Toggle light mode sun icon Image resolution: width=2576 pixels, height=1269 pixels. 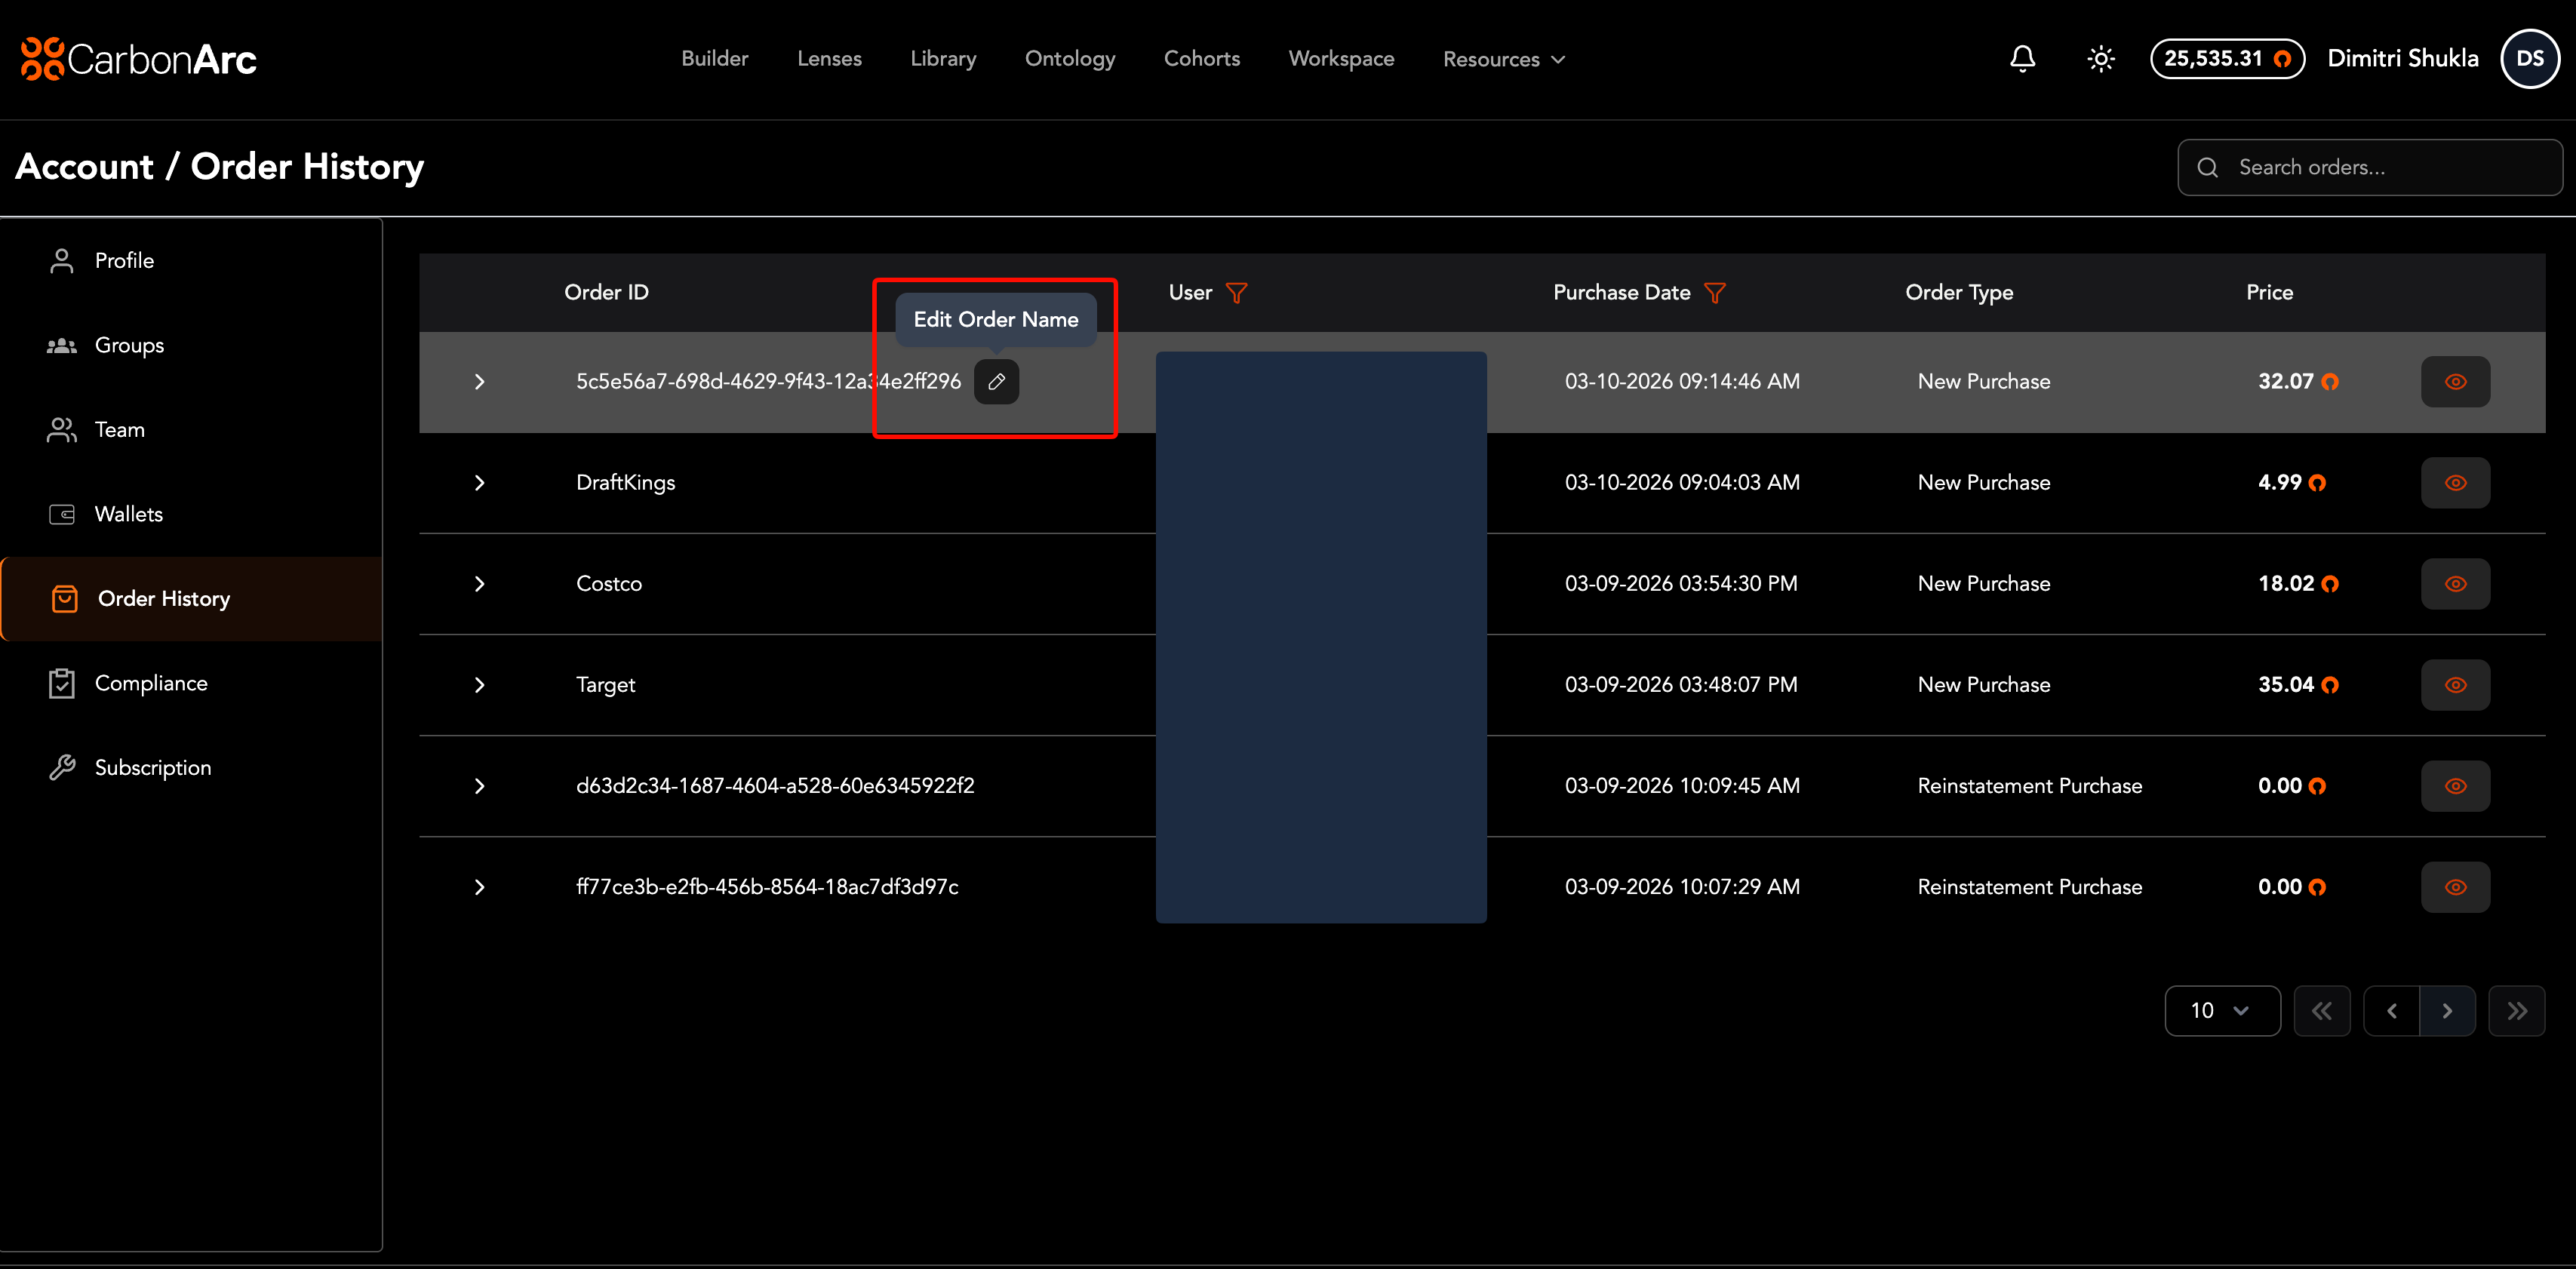tap(2100, 59)
